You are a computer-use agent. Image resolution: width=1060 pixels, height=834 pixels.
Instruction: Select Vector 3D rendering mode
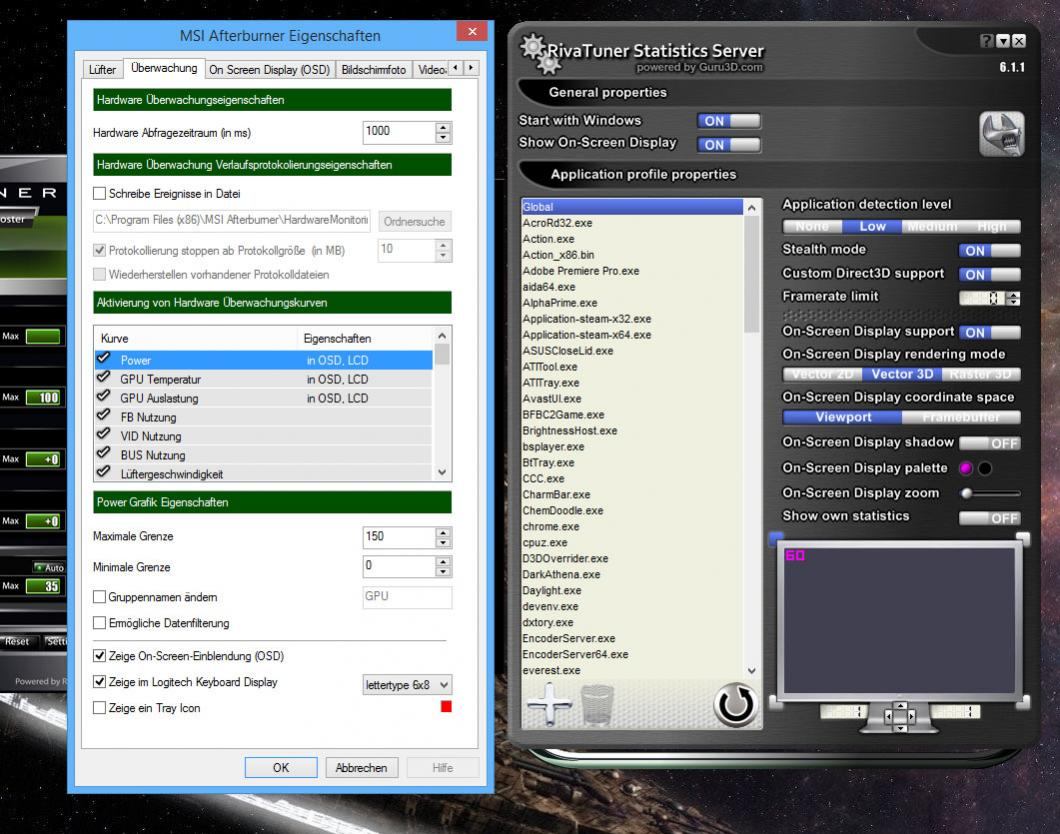(902, 374)
